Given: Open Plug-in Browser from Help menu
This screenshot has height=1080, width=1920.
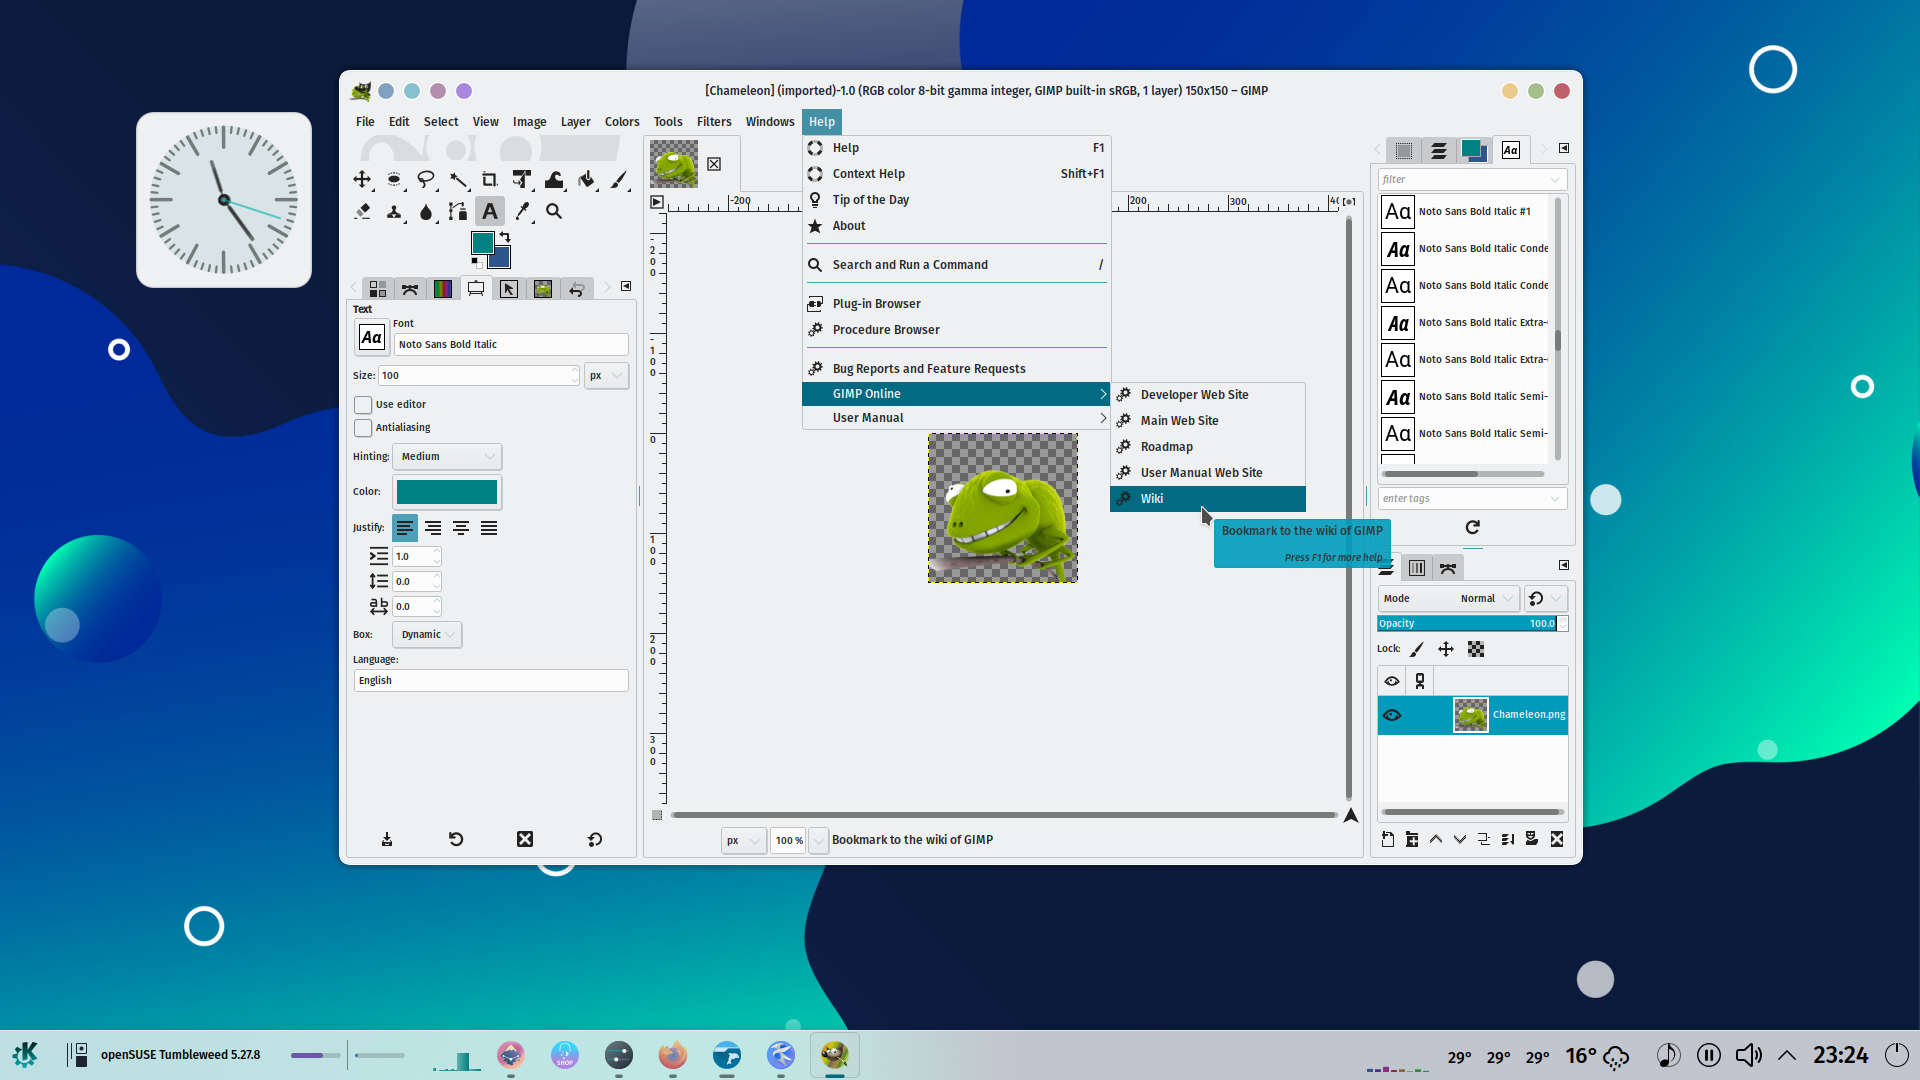Looking at the screenshot, I should tap(957, 304).
